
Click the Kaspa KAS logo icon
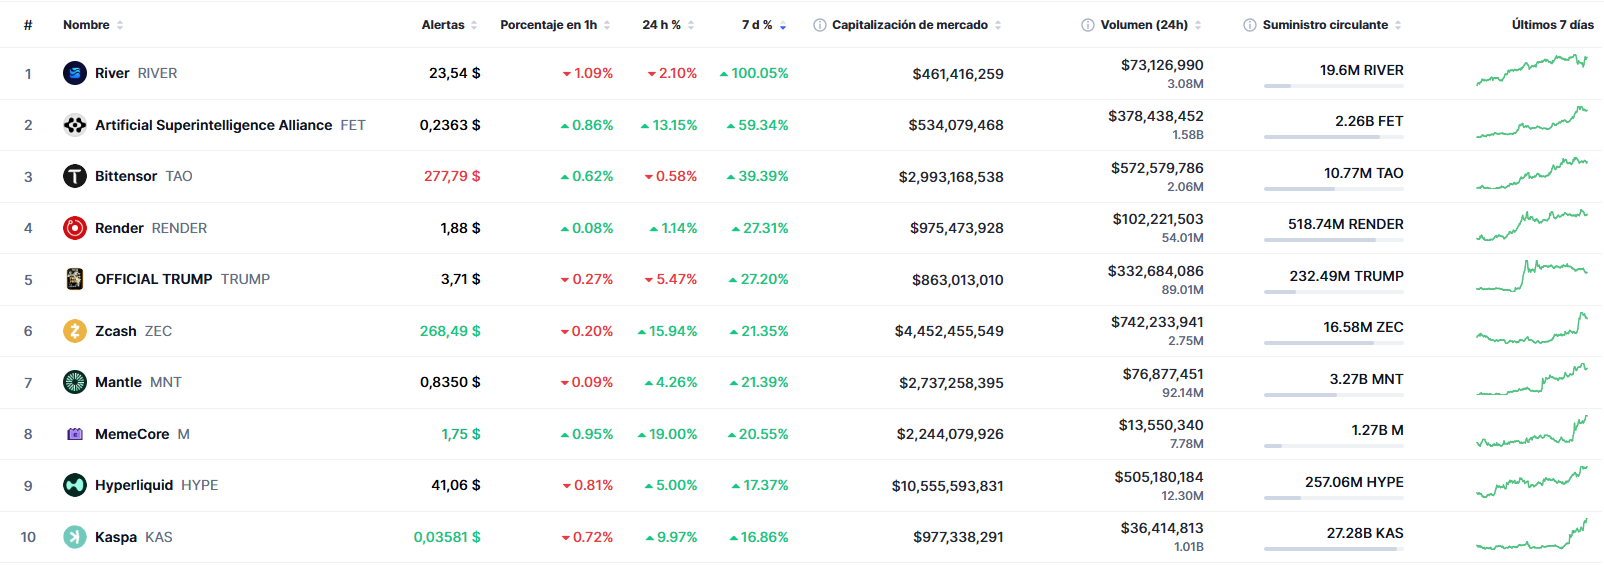point(75,537)
